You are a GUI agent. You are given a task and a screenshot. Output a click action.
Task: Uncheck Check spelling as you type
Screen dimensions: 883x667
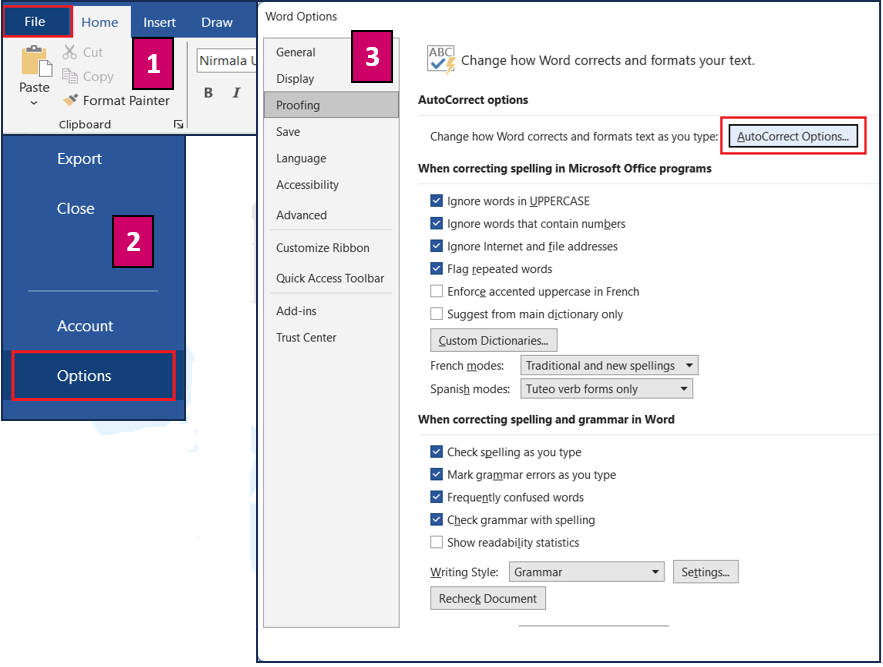(436, 452)
